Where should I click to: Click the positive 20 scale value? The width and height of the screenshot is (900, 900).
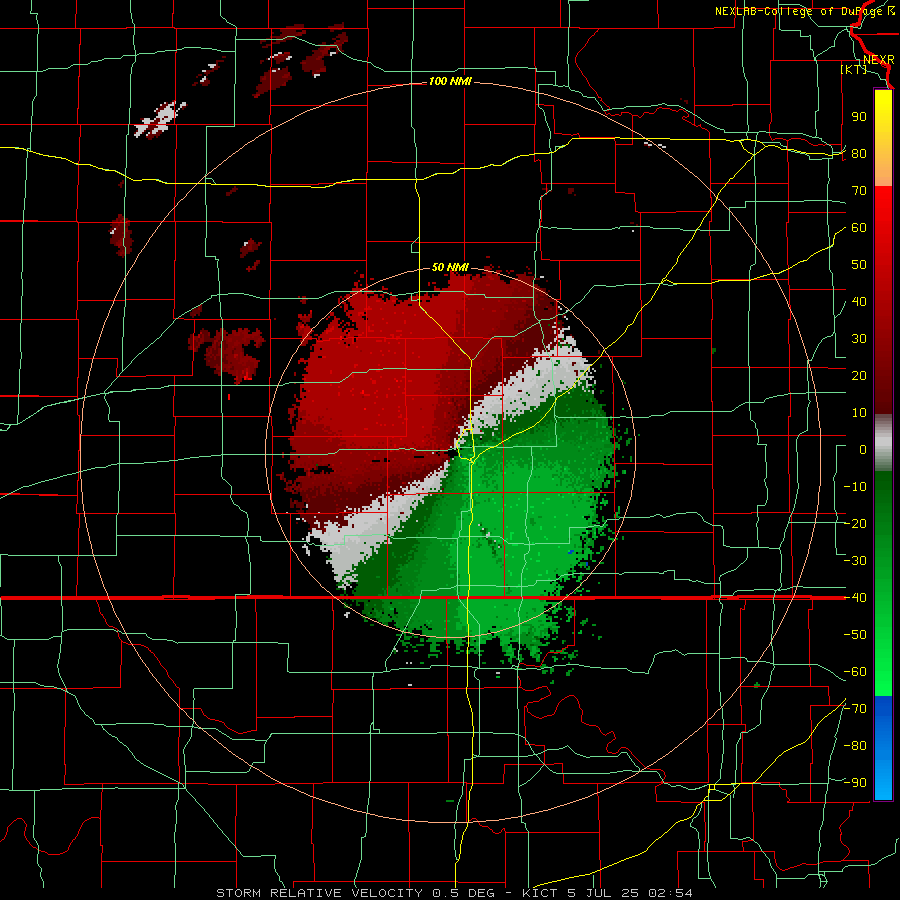(x=859, y=376)
